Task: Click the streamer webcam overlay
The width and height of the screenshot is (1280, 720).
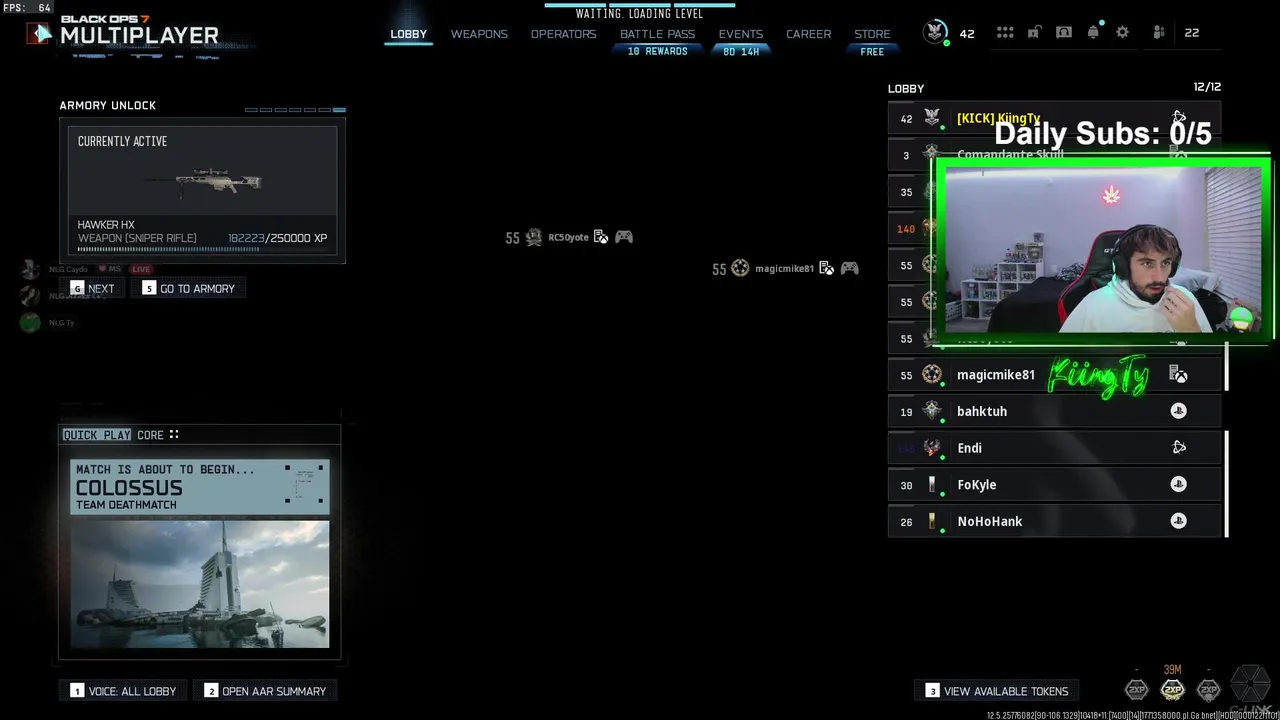Action: 1103,250
